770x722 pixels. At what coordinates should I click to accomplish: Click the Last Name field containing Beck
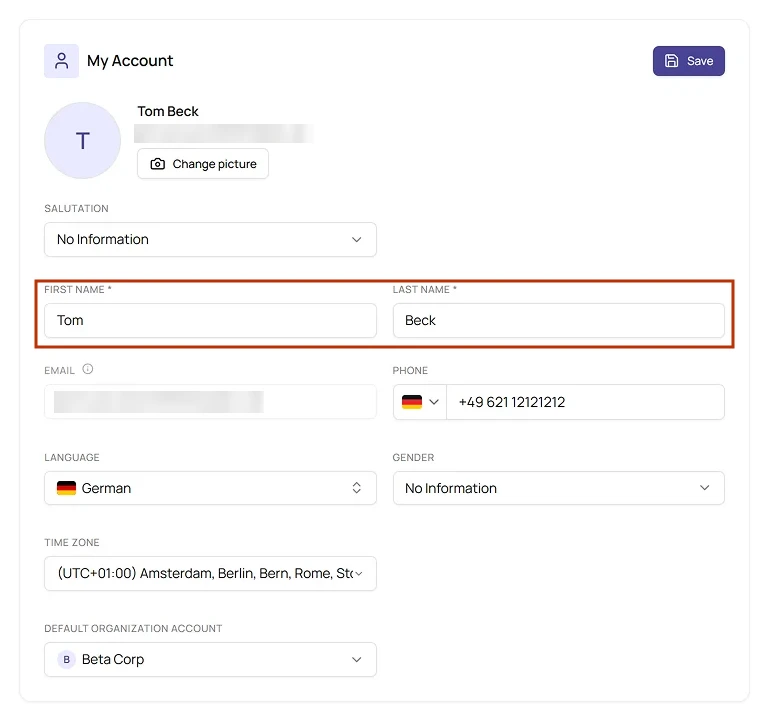coord(558,320)
